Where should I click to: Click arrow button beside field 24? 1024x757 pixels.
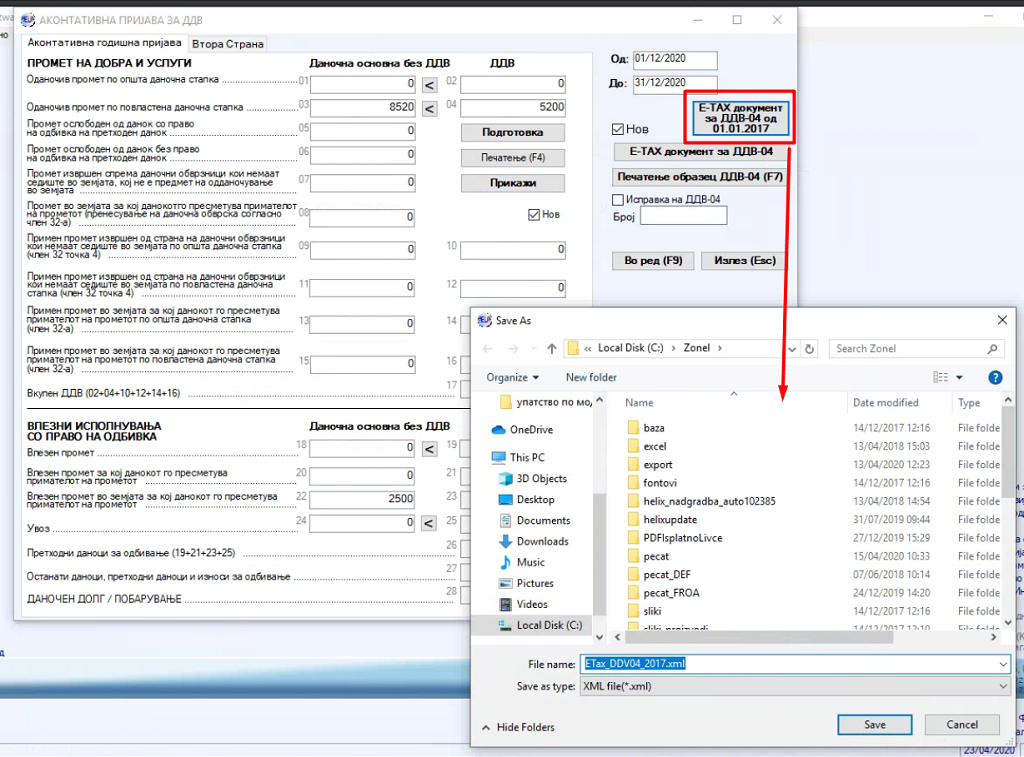tap(429, 523)
